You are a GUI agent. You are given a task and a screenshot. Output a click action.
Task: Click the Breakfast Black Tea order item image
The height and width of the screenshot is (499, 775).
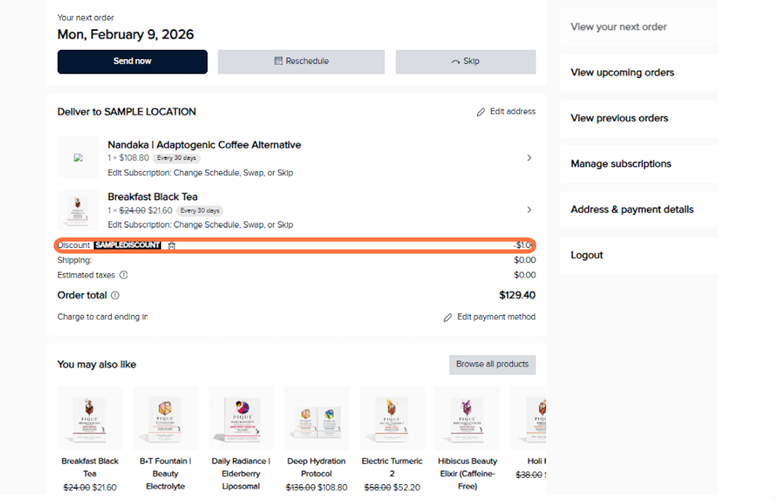(x=77, y=210)
